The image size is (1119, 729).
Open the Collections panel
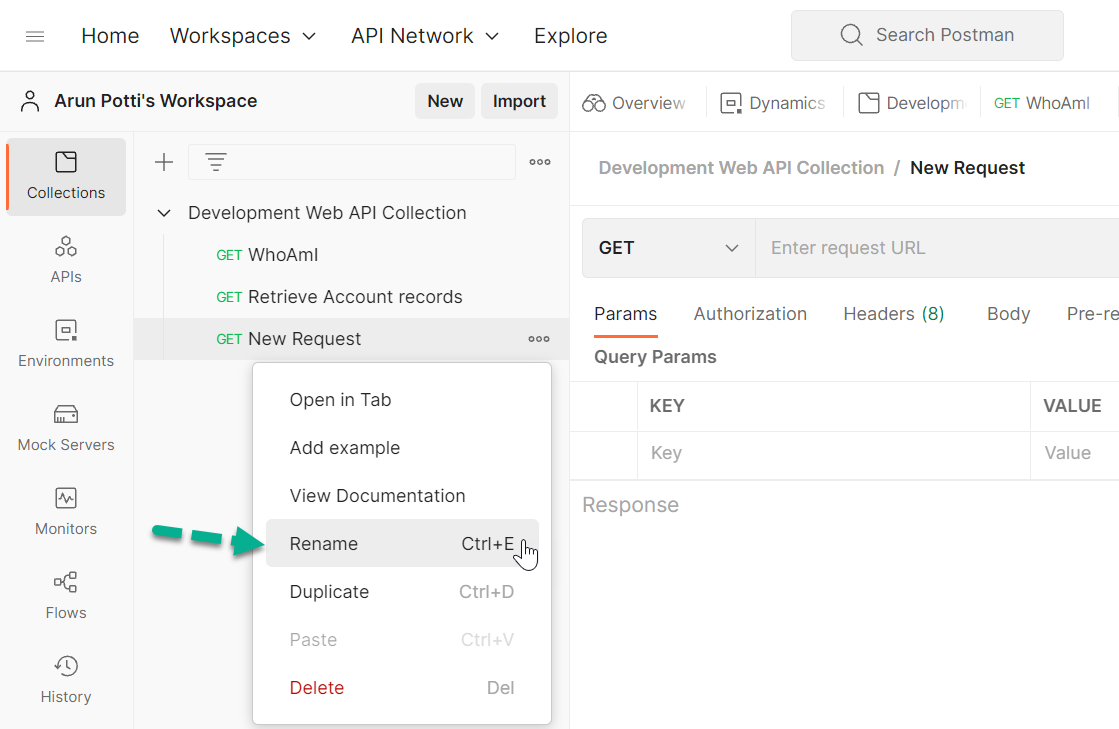pos(65,177)
